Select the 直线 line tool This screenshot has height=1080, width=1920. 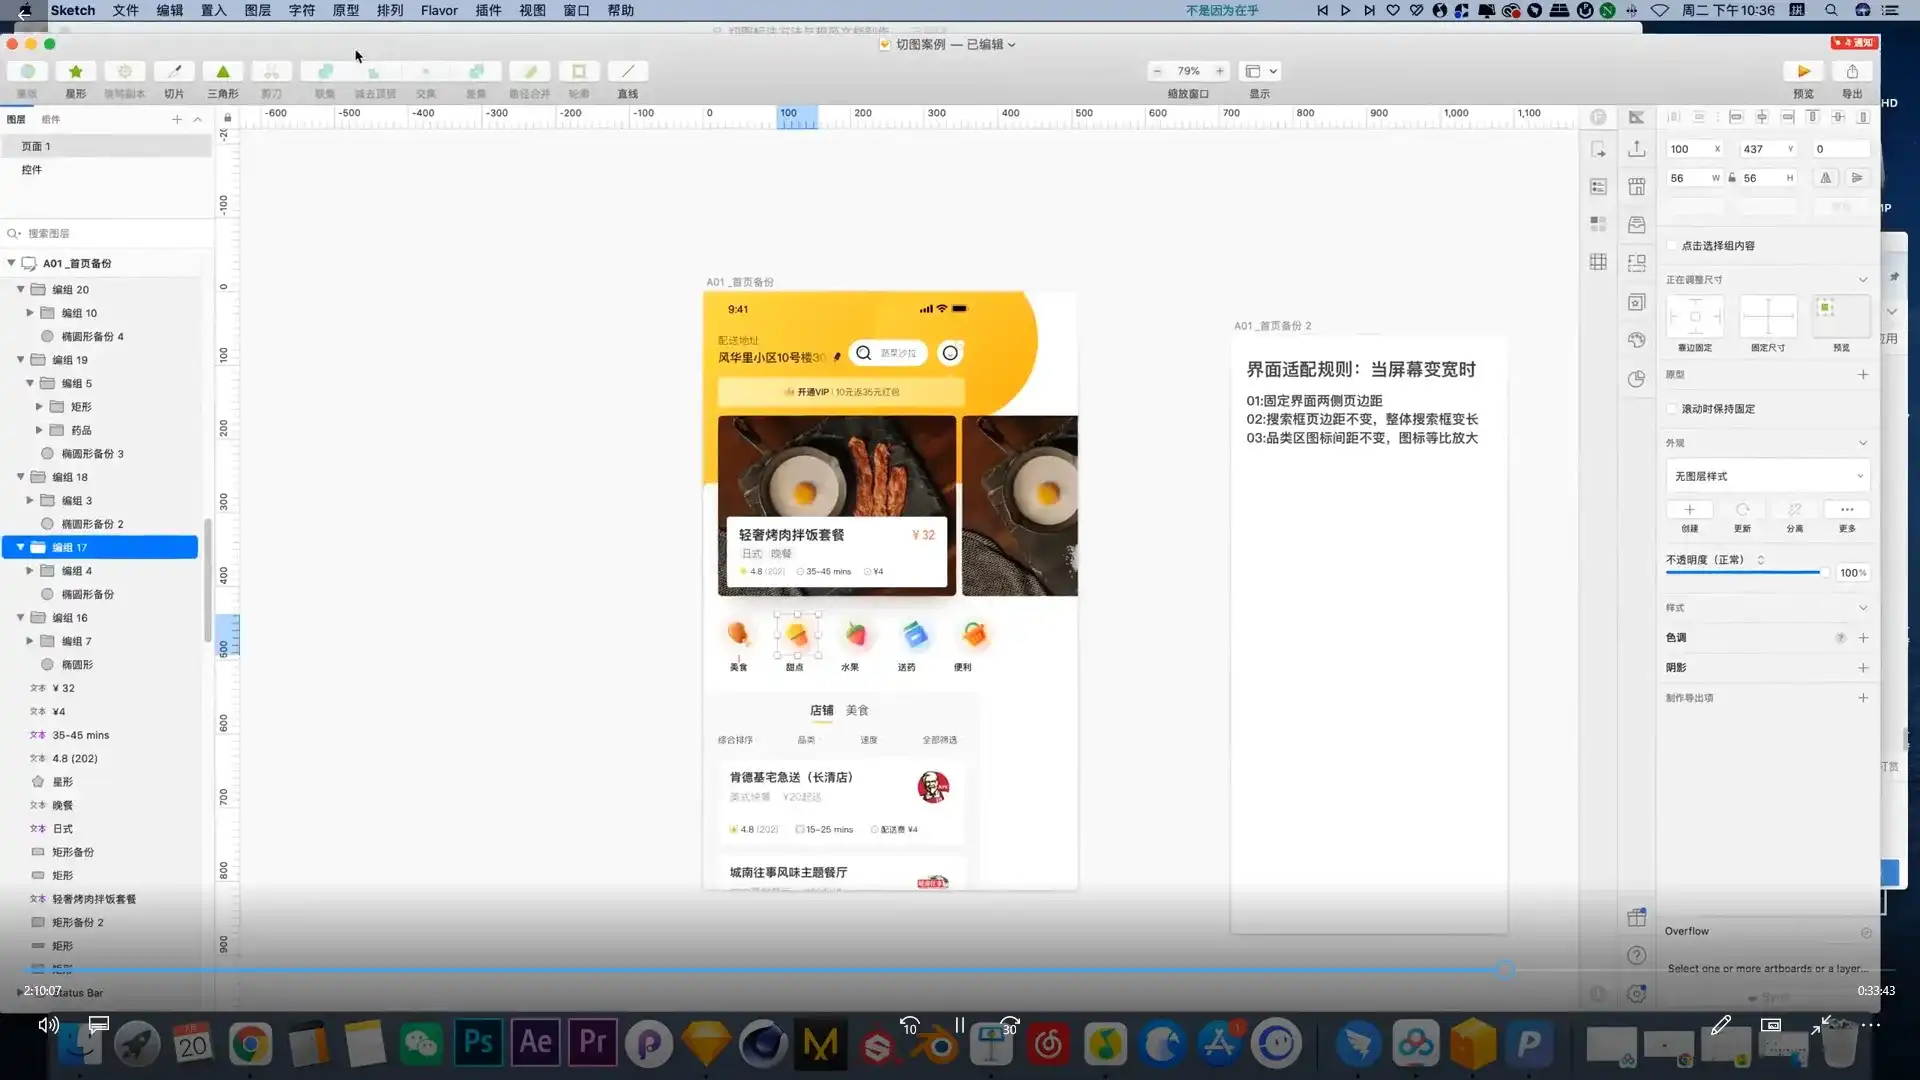pos(627,71)
